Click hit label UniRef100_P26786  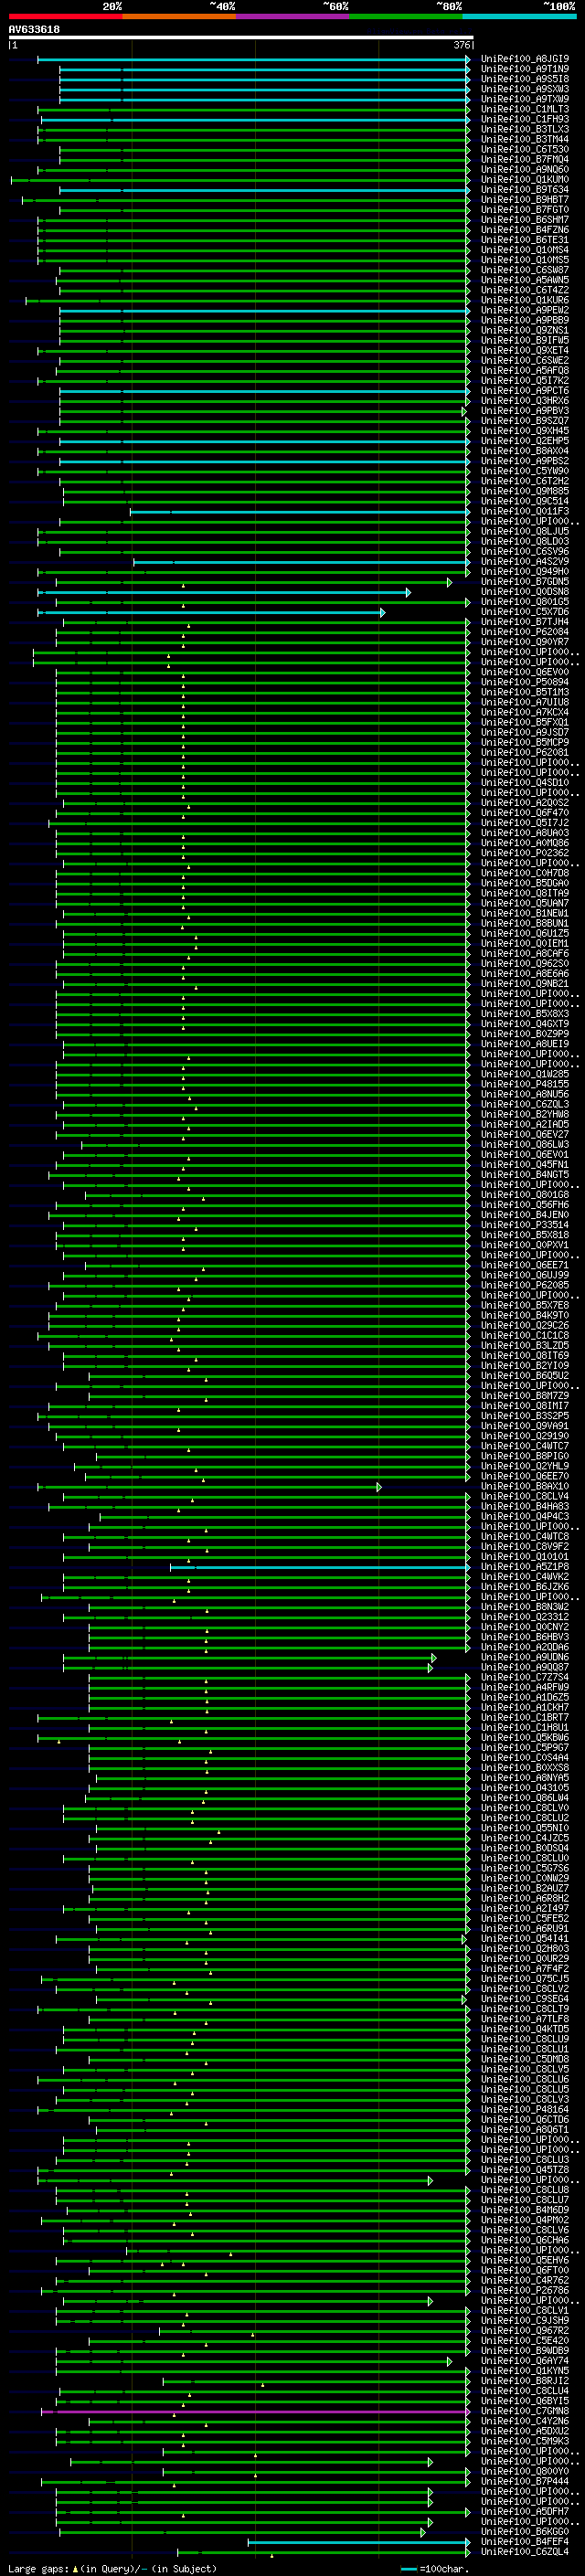pos(525,2290)
